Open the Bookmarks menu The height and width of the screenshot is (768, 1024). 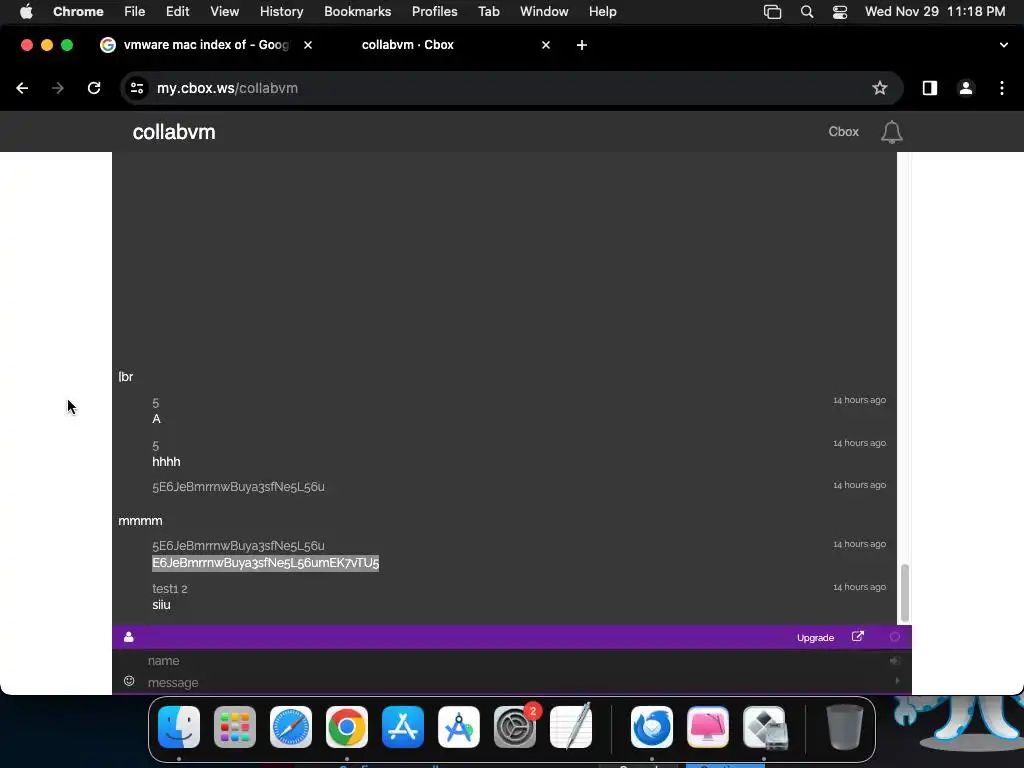tap(357, 11)
